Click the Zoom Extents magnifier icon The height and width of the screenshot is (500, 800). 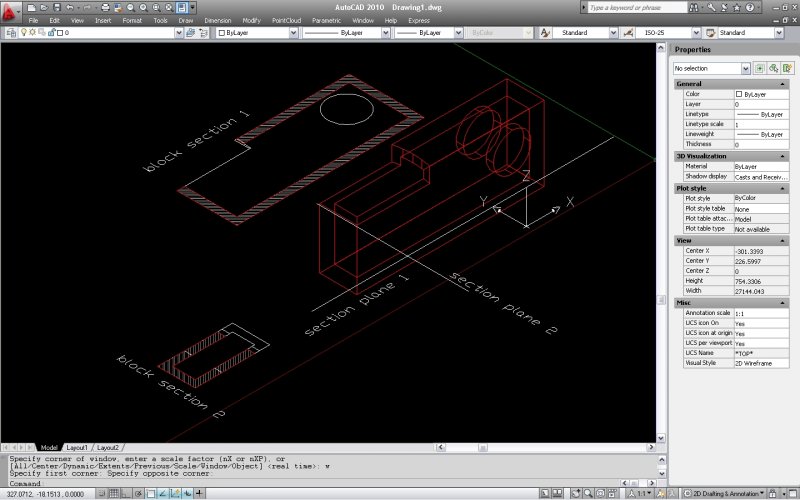[169, 8]
